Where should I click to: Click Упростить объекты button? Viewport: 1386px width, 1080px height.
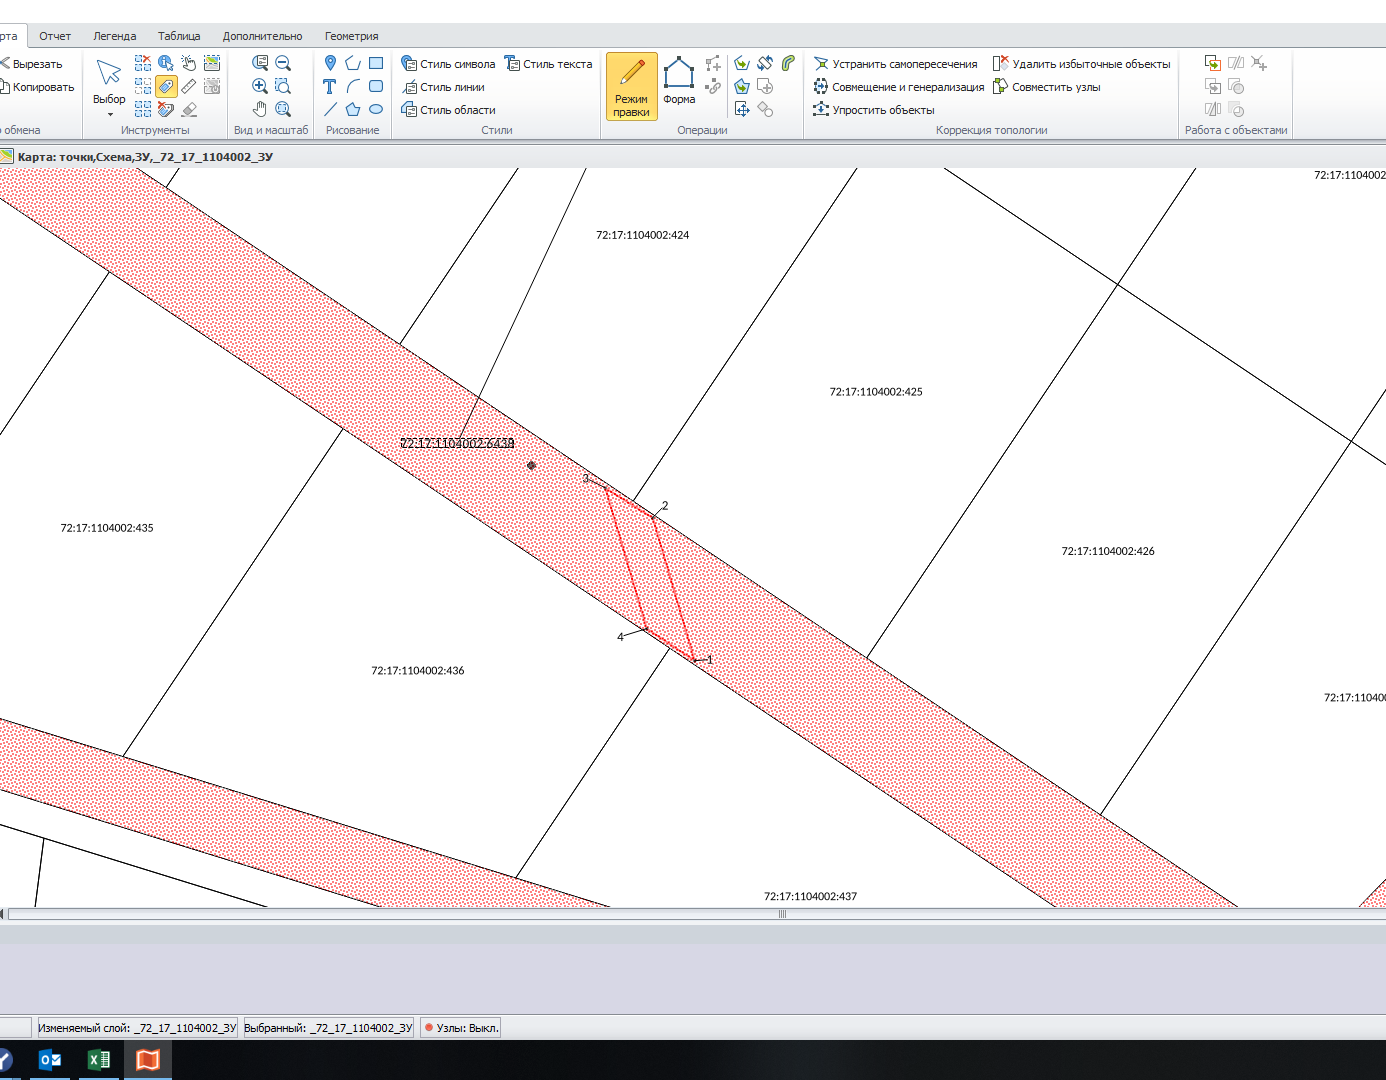pos(874,110)
